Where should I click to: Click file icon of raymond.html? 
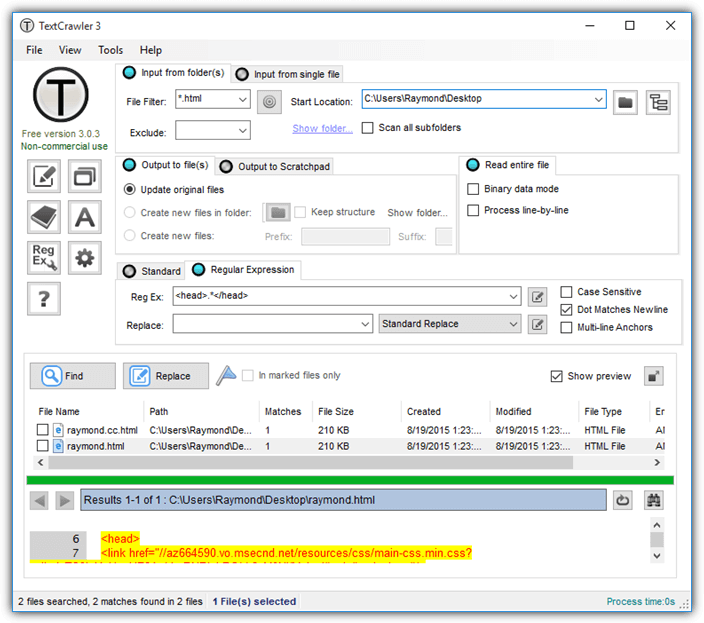(x=58, y=446)
